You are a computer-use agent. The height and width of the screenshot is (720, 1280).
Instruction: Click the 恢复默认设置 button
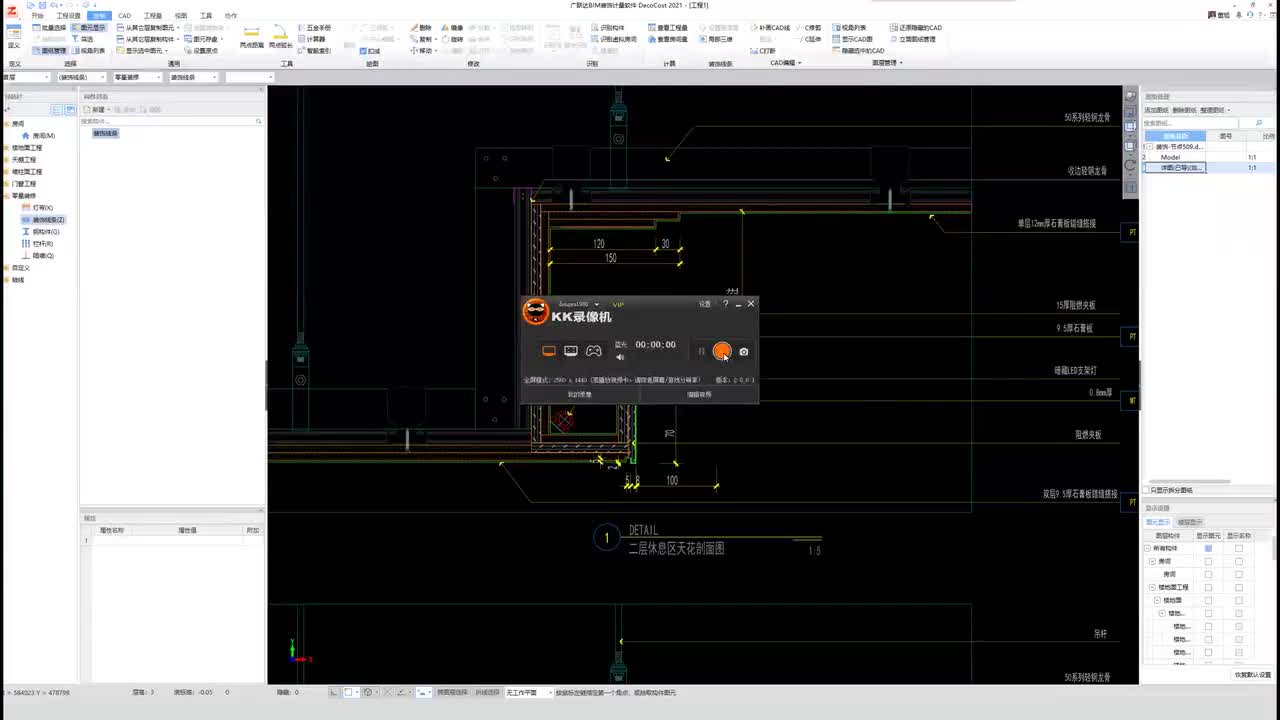[1252, 675]
